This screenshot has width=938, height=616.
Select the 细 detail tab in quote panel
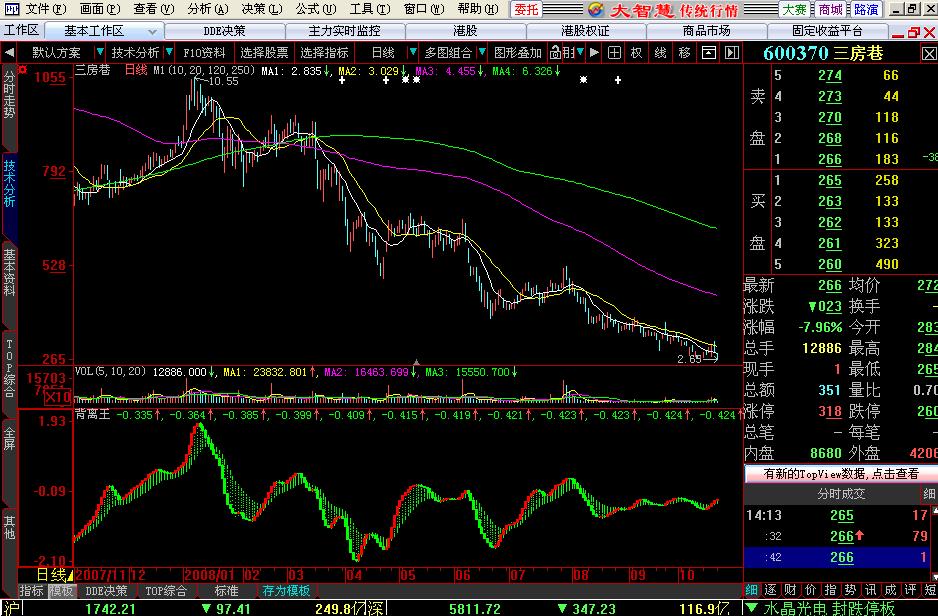751,590
